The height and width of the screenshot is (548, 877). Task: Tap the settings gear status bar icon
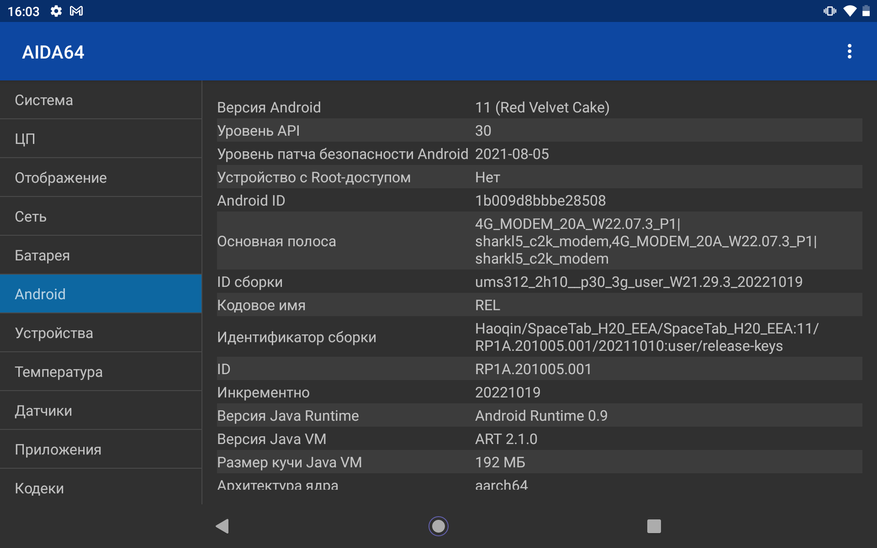(x=56, y=11)
